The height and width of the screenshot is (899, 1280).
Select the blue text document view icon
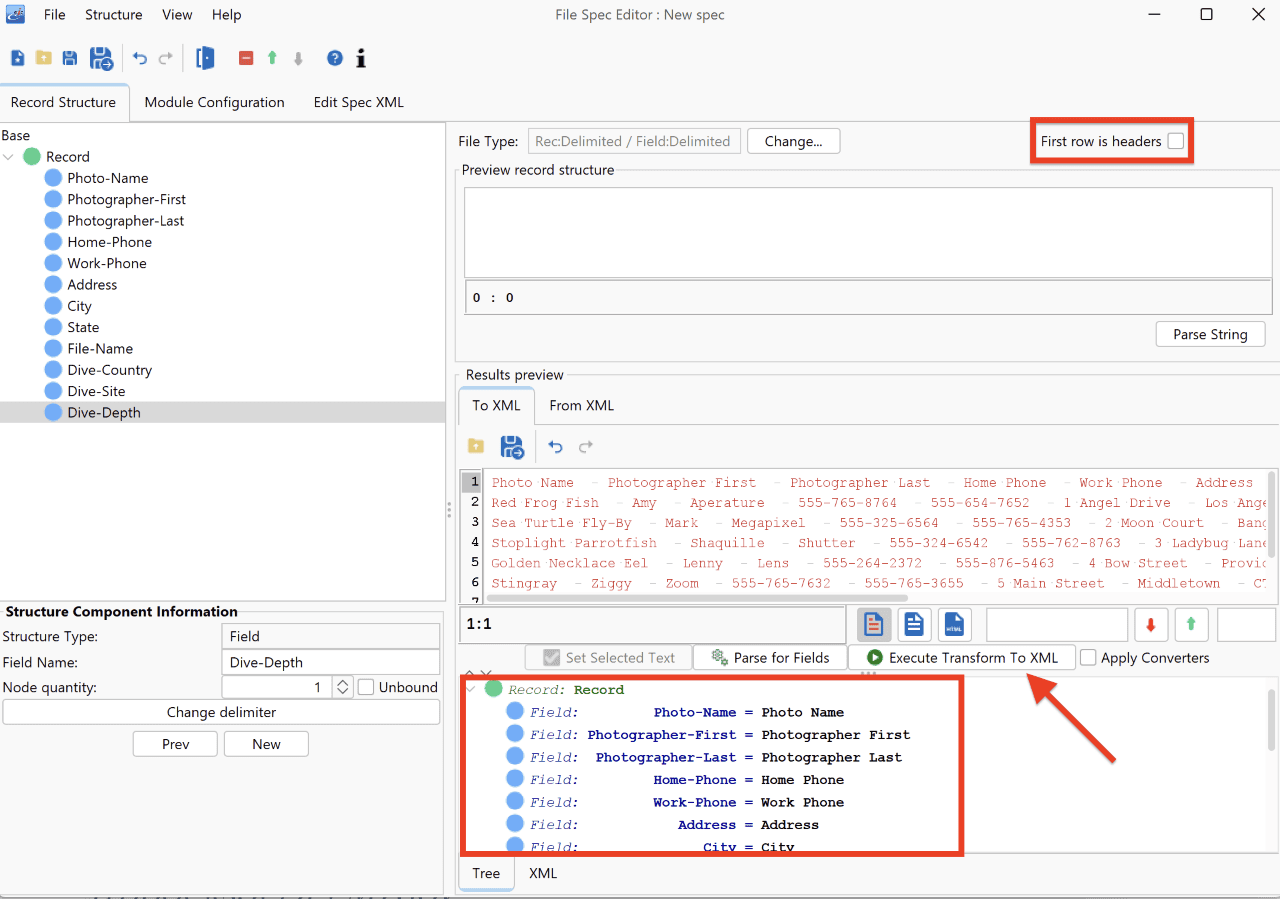pos(914,625)
